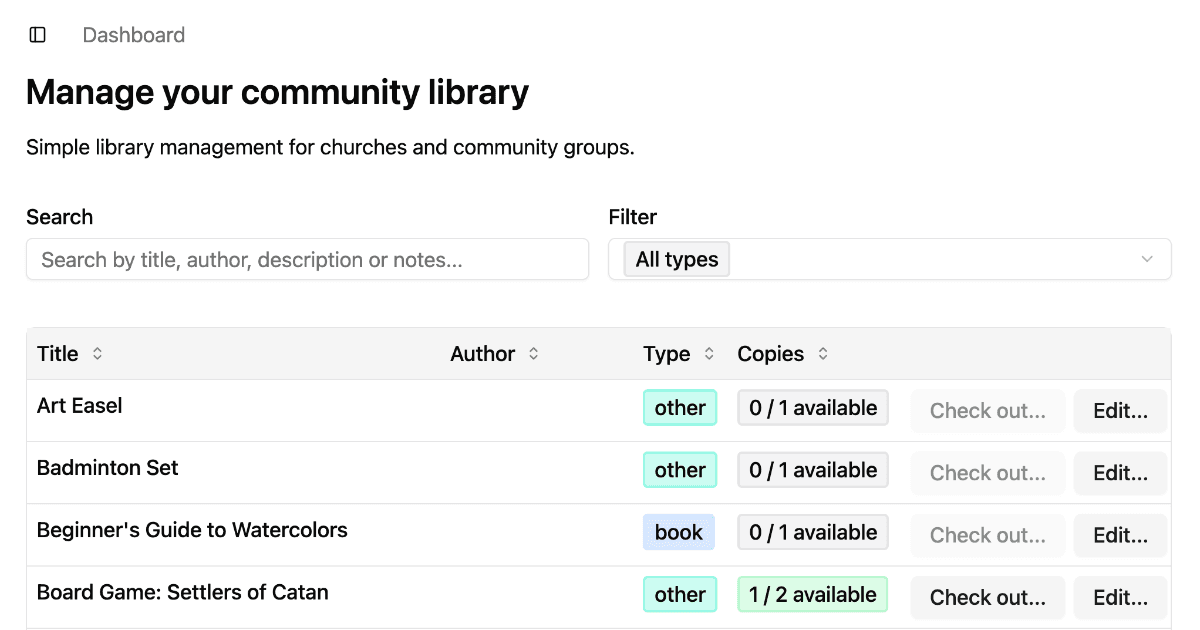
Task: Edit the Art Easel entry
Action: click(1120, 410)
